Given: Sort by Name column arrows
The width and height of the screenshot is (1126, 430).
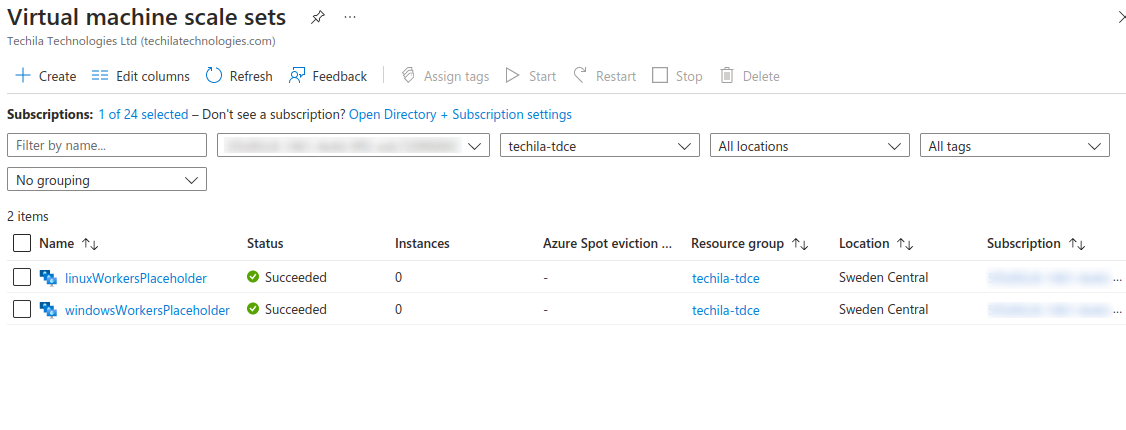Looking at the screenshot, I should pos(90,244).
